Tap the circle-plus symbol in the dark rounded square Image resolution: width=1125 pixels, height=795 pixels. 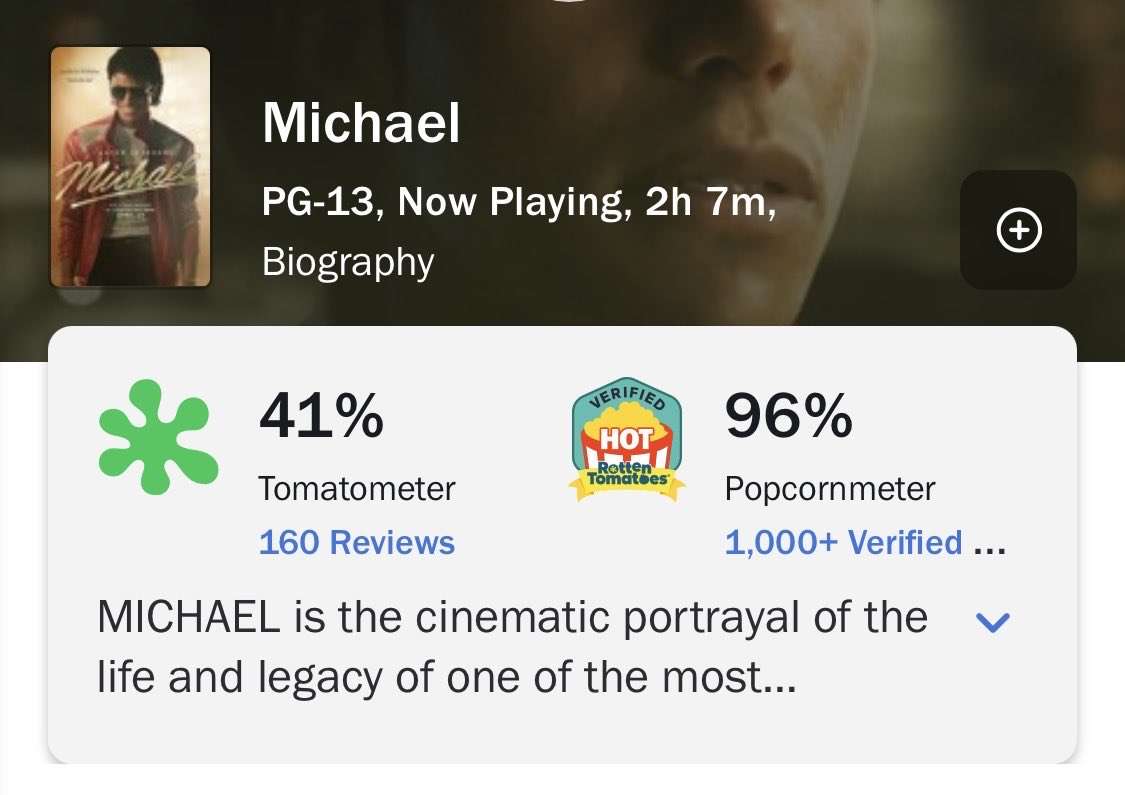pos(1017,229)
